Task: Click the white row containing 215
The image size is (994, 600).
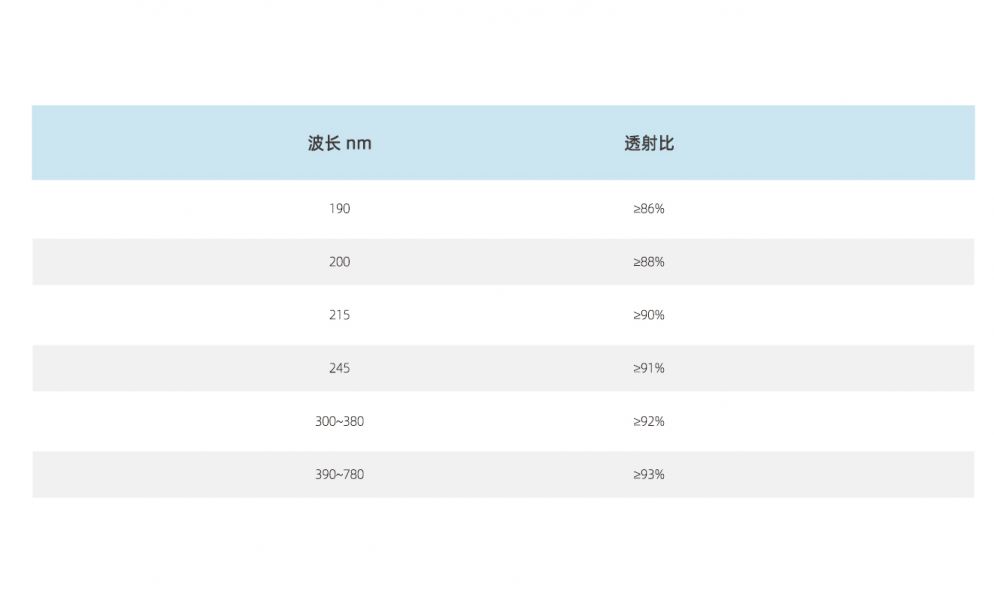Action: pos(503,315)
